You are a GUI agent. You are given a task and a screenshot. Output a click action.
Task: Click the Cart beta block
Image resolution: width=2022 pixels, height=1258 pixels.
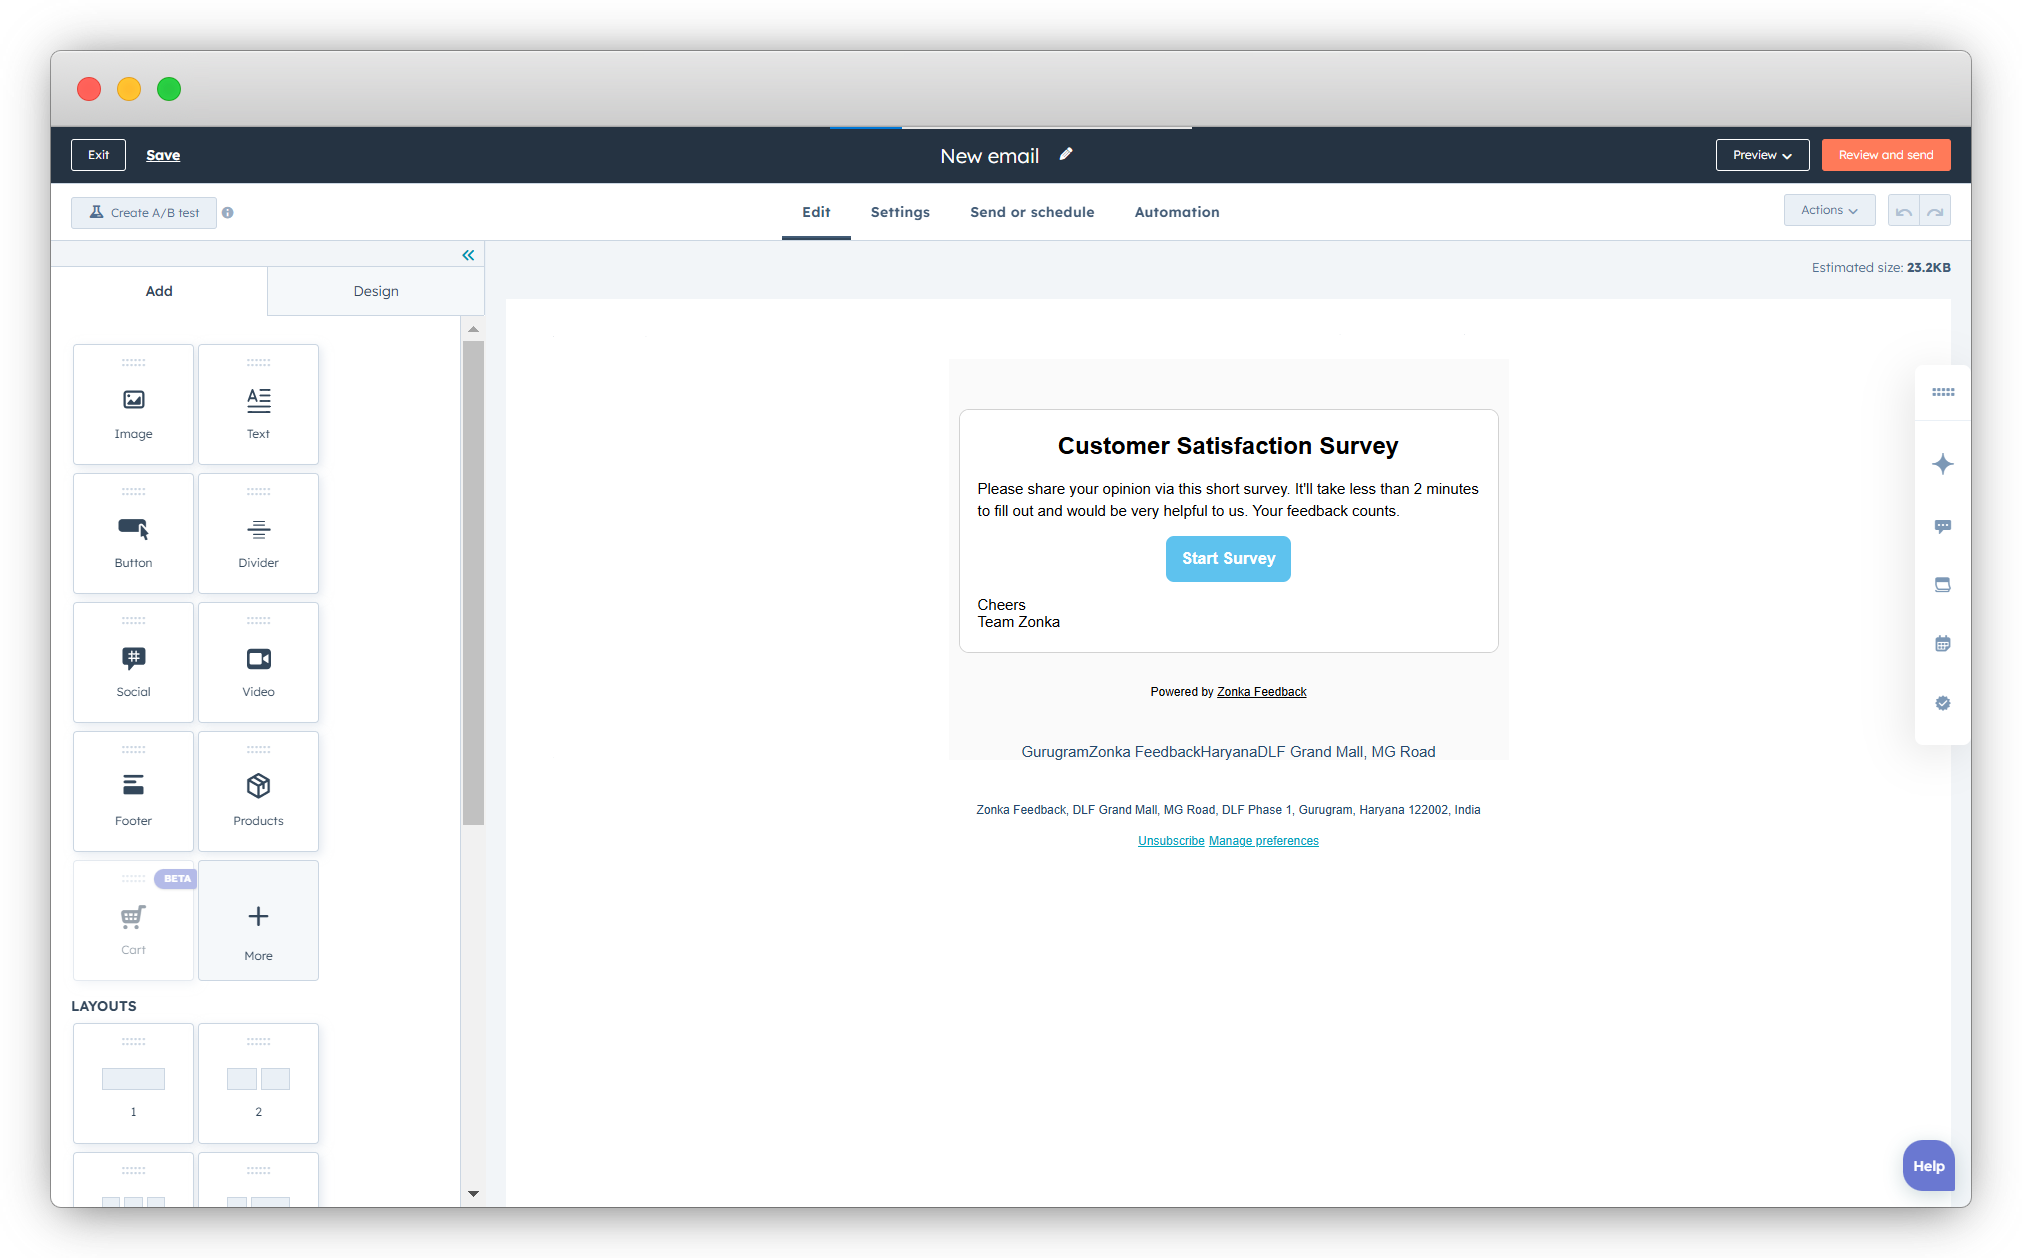(x=133, y=920)
